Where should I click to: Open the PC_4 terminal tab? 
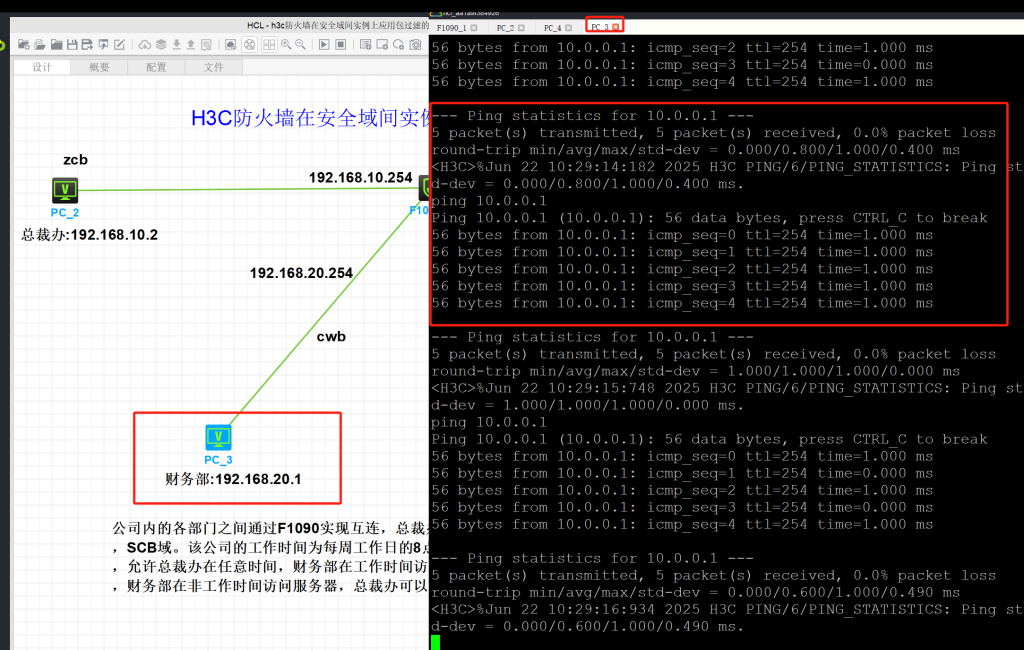[552, 27]
